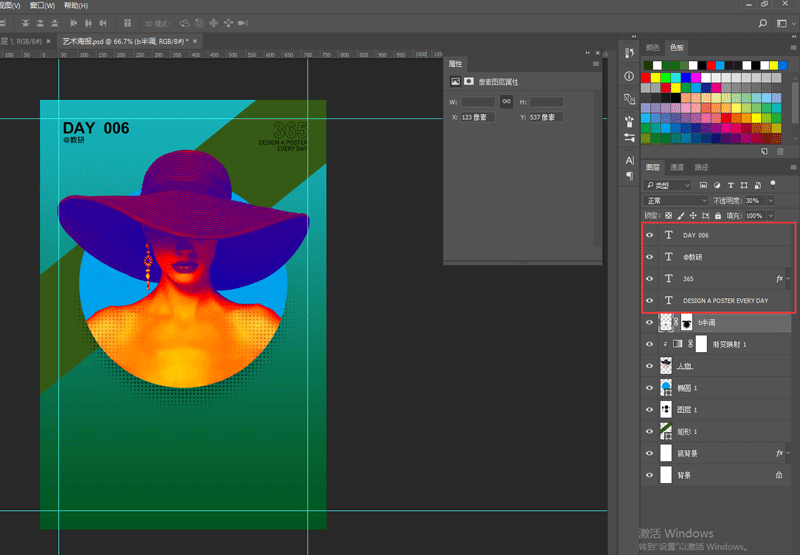This screenshot has width=800, height=555.
Task: Hide the 背景 layer using eye icon
Action: (650, 475)
